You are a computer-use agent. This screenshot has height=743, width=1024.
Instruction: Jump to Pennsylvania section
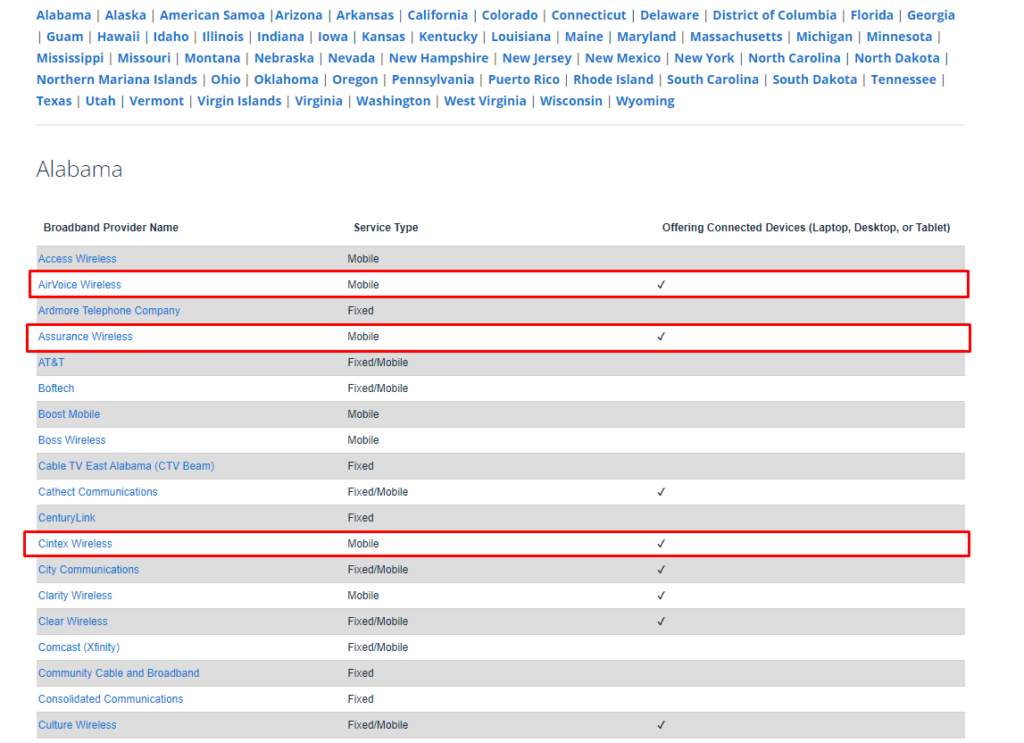pyautogui.click(x=432, y=80)
